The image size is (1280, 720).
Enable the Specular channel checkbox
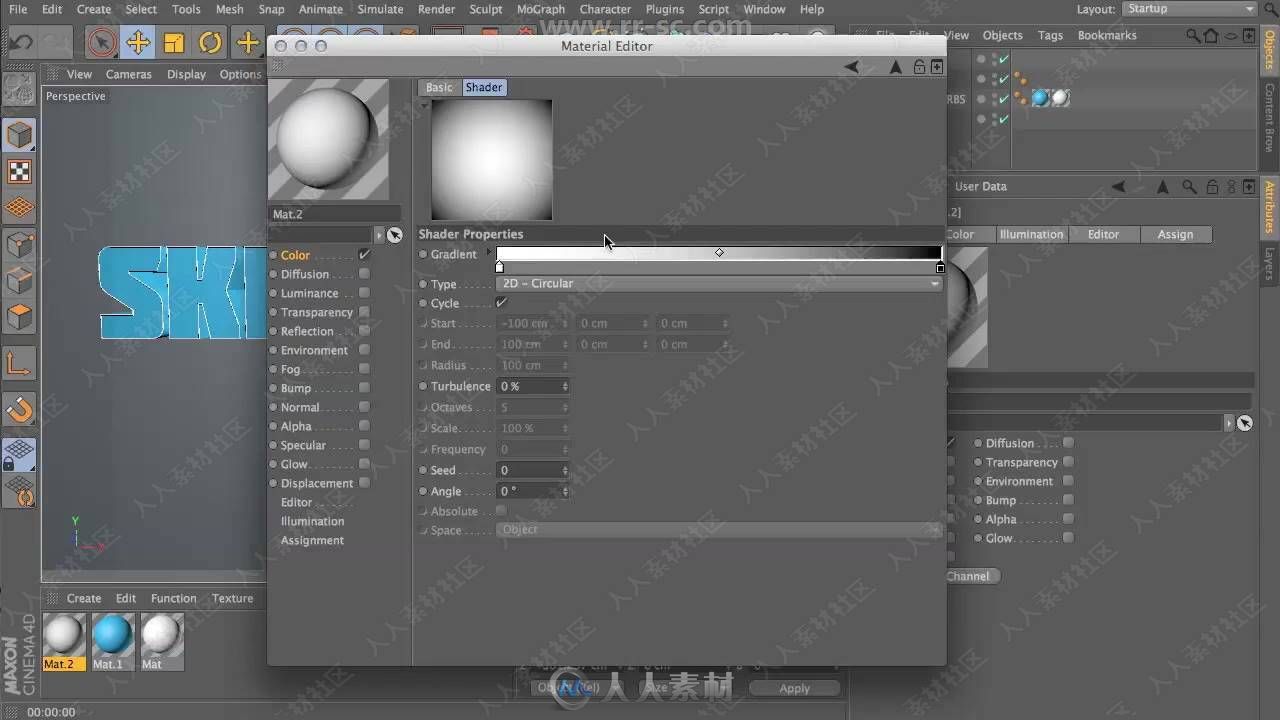point(364,445)
